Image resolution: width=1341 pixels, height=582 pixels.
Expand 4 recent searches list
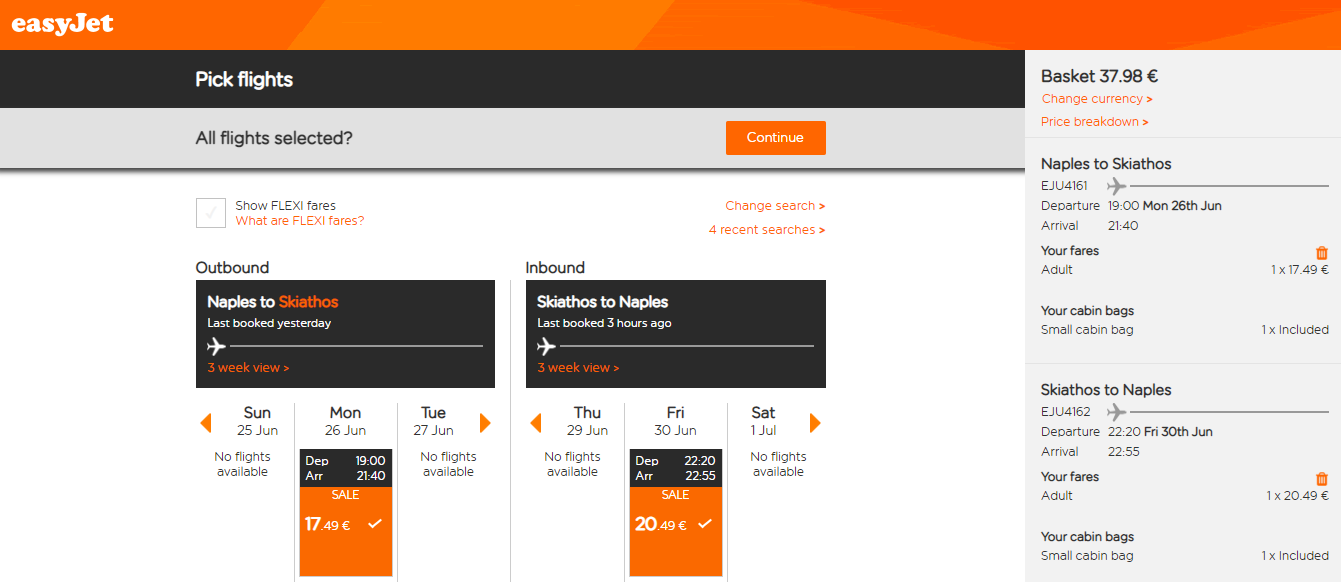tap(767, 230)
